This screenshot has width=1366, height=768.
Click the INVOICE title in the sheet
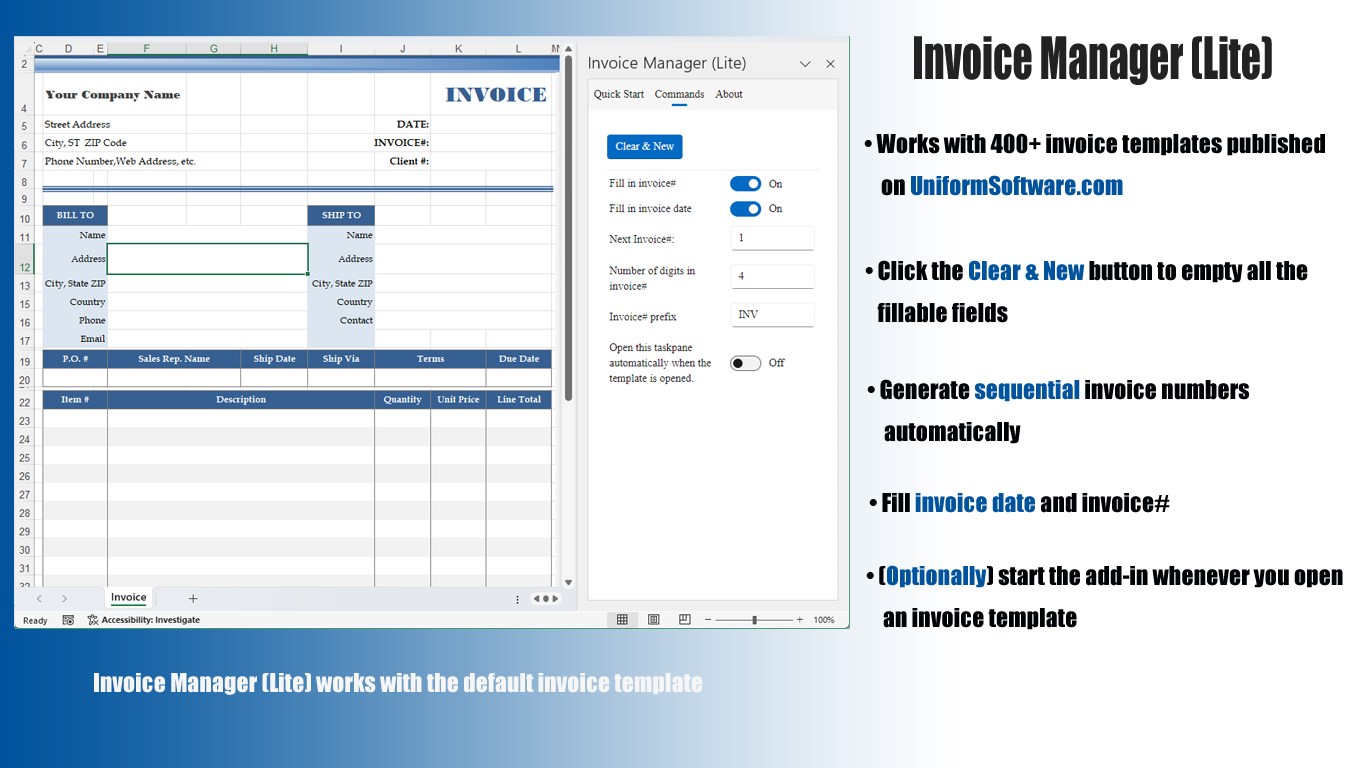(496, 95)
